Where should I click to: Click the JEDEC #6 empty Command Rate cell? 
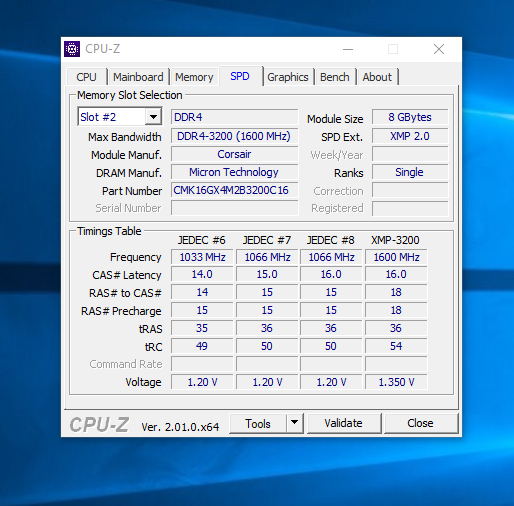pos(202,364)
